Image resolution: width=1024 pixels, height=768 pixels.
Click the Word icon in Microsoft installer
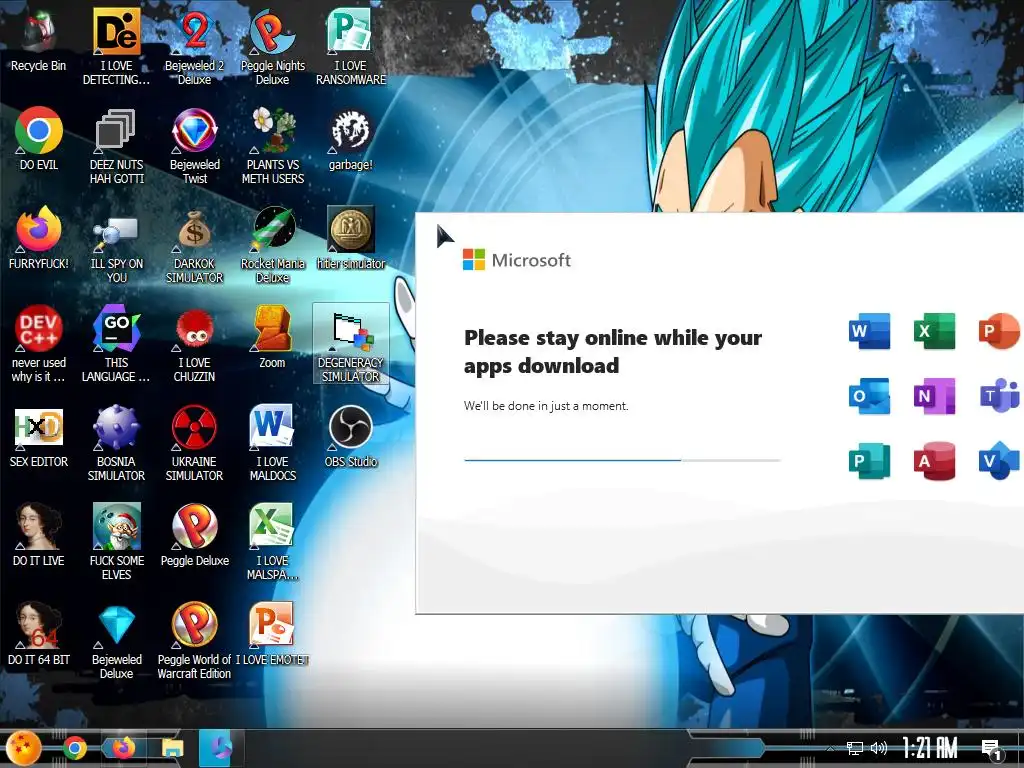[869, 331]
